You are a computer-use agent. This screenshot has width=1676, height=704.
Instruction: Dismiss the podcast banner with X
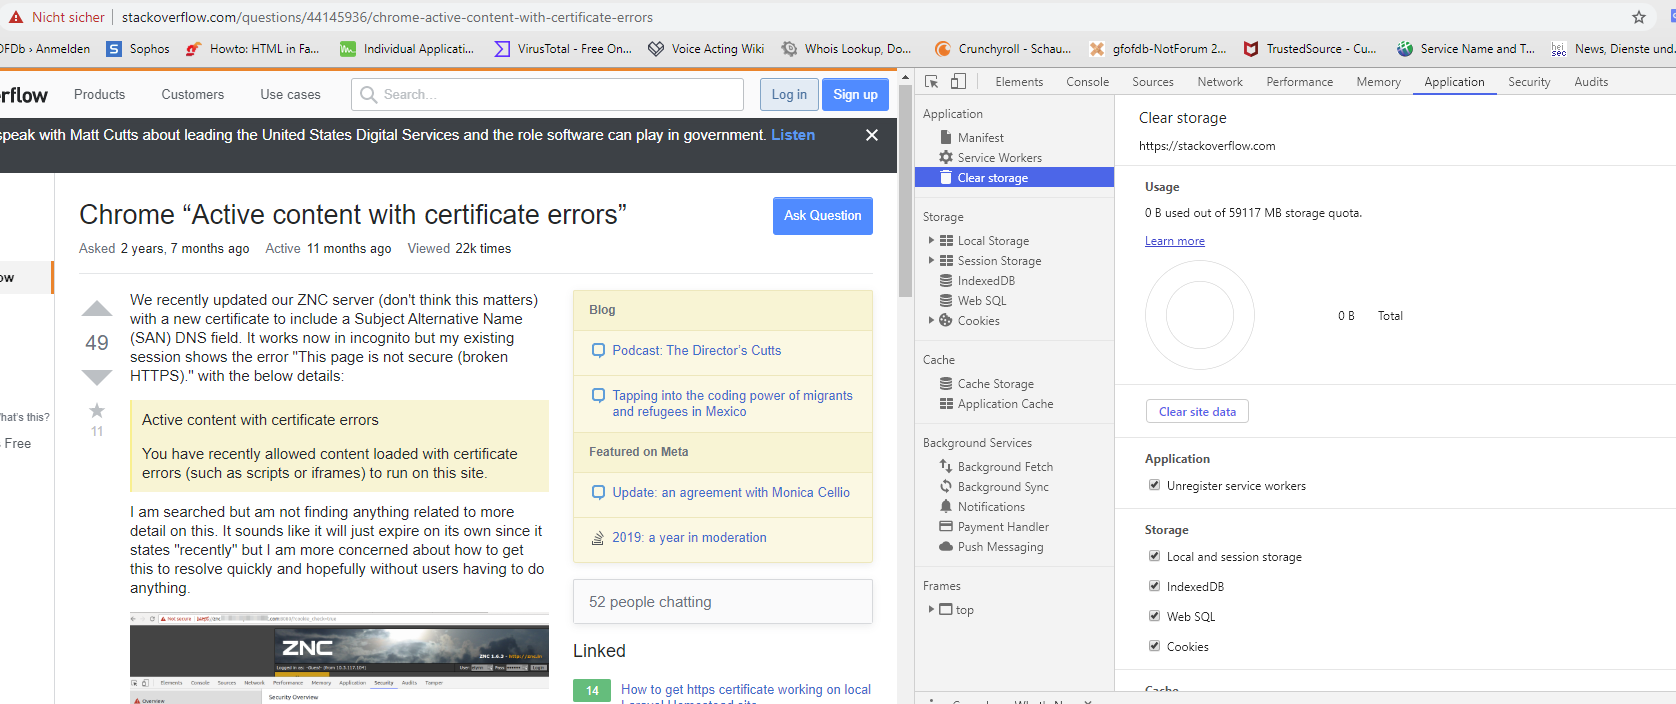(x=872, y=135)
